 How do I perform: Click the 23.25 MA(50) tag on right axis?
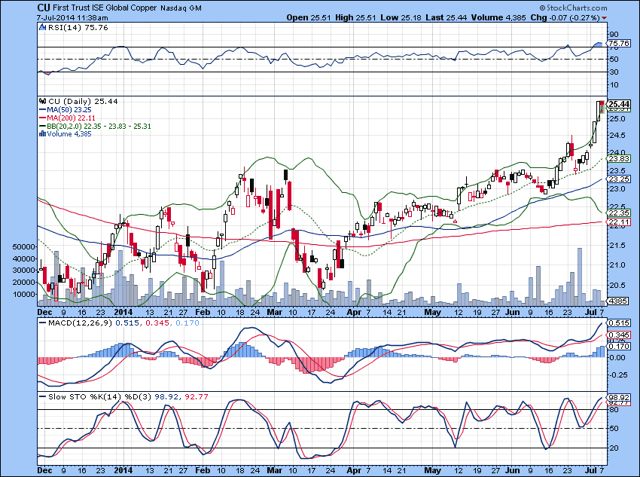(x=619, y=179)
